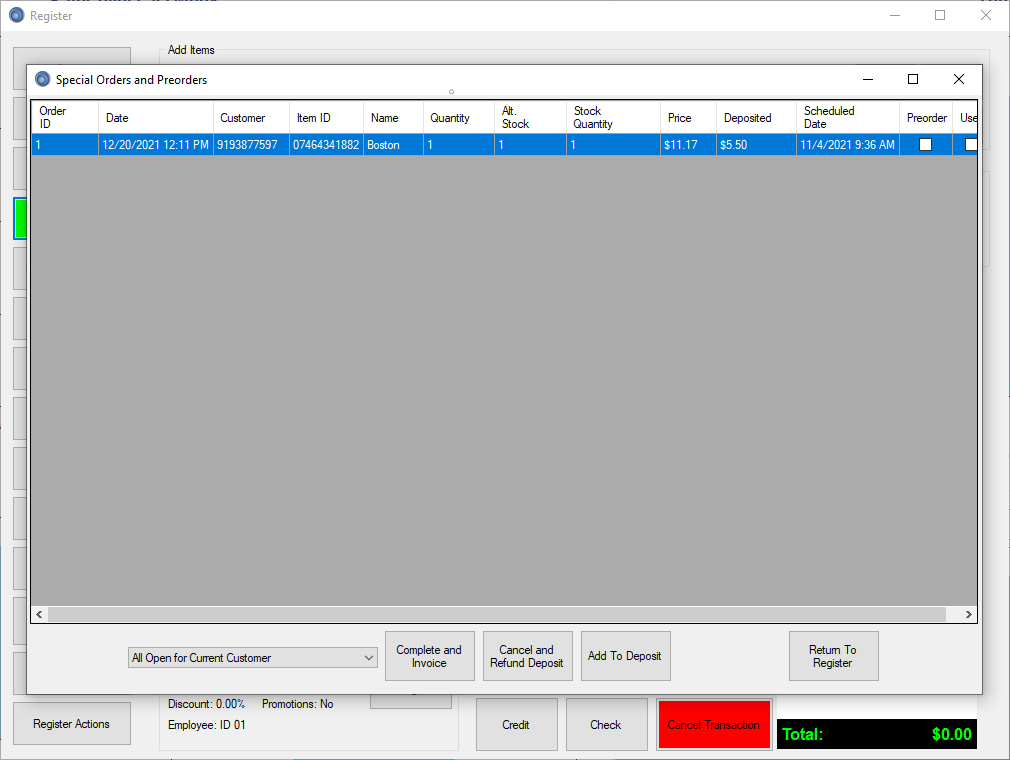Click the Return To Register button

click(x=833, y=656)
